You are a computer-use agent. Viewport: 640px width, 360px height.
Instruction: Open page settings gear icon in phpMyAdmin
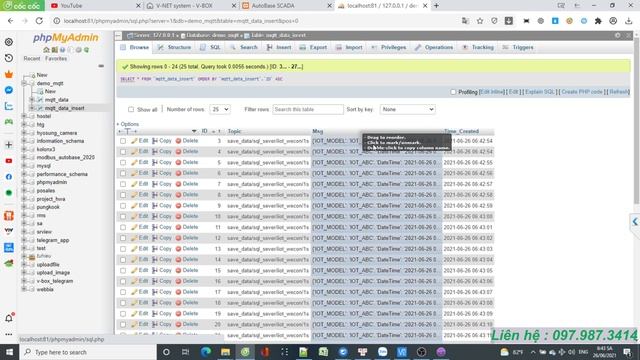point(617,36)
